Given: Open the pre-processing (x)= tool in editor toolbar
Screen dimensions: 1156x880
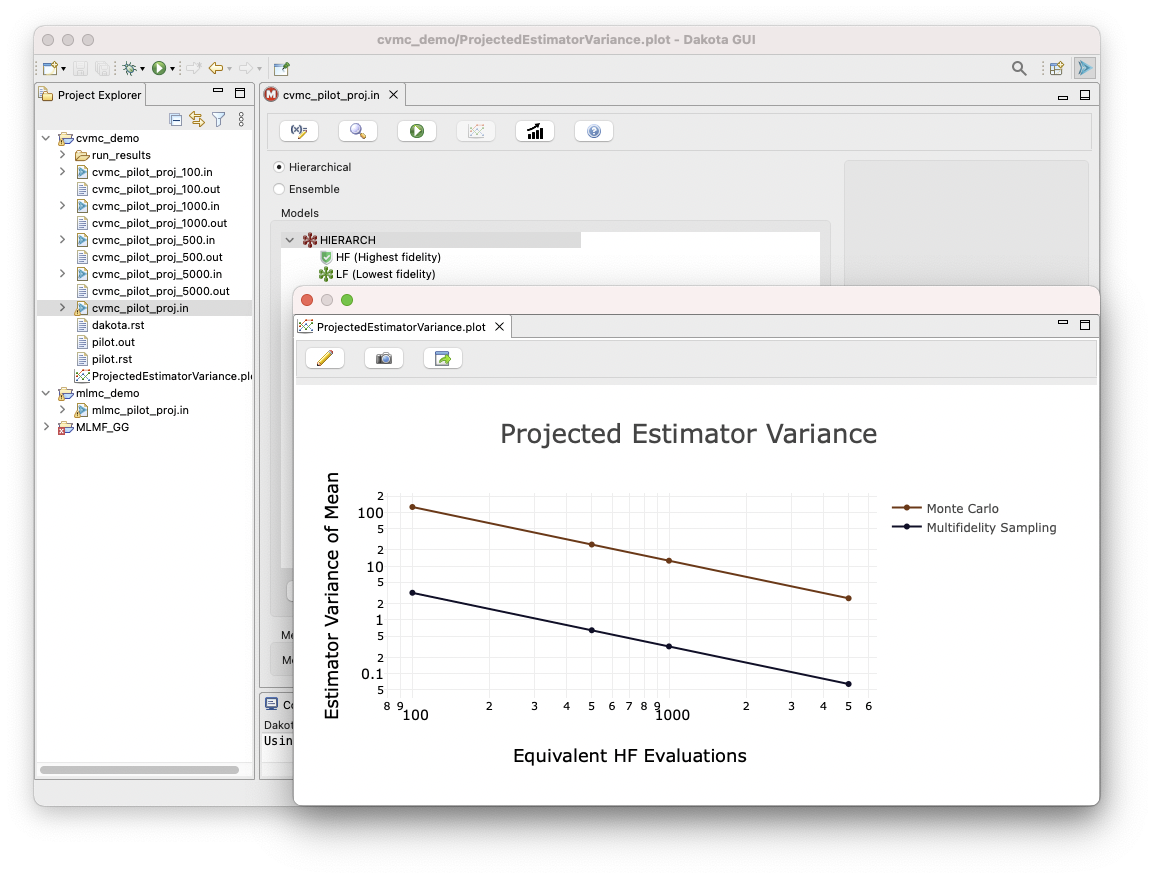Looking at the screenshot, I should coord(297,131).
